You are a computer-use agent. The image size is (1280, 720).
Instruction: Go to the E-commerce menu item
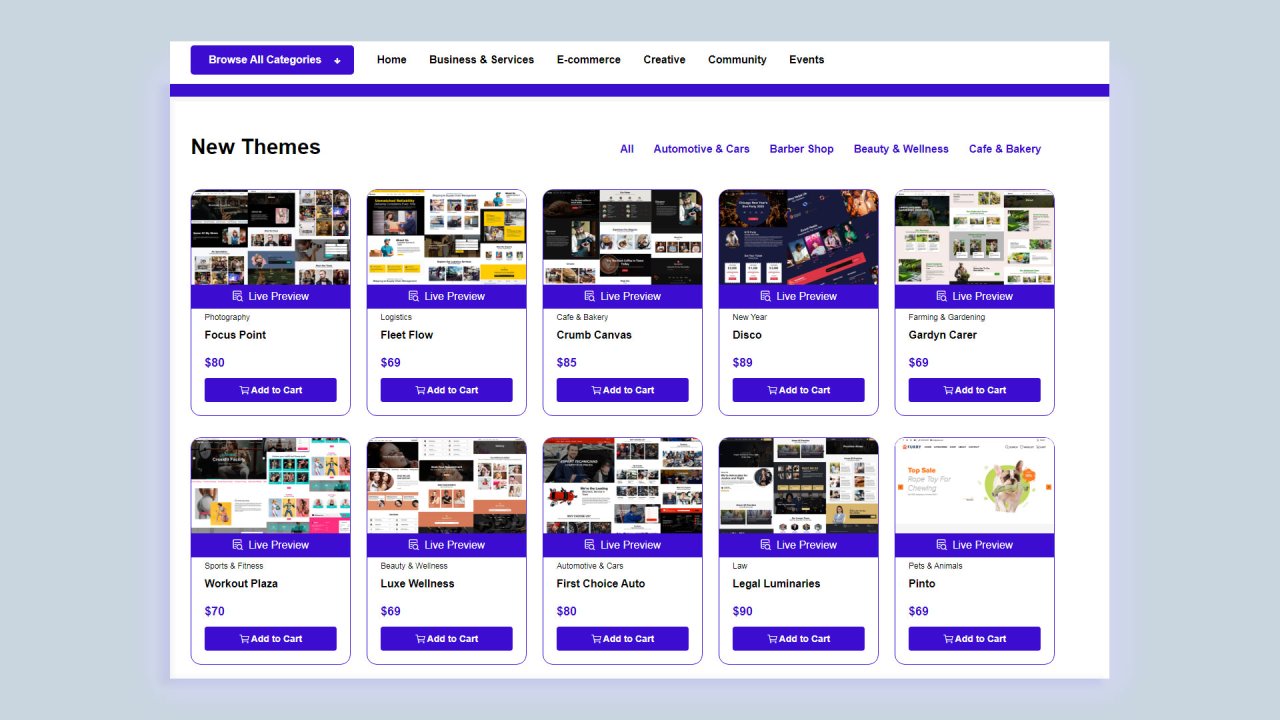click(588, 60)
